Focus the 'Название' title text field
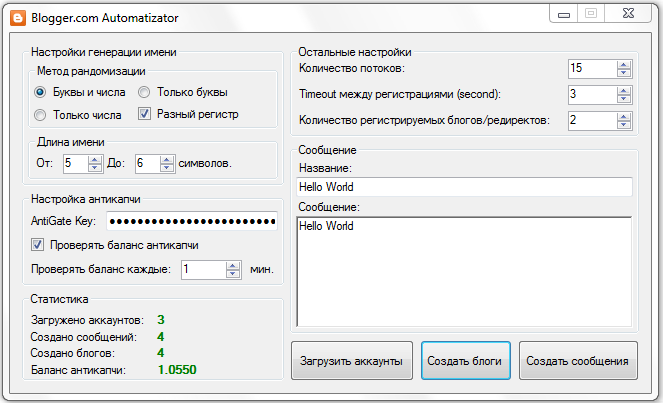Screen dimensions: 663x403 click(x=464, y=187)
